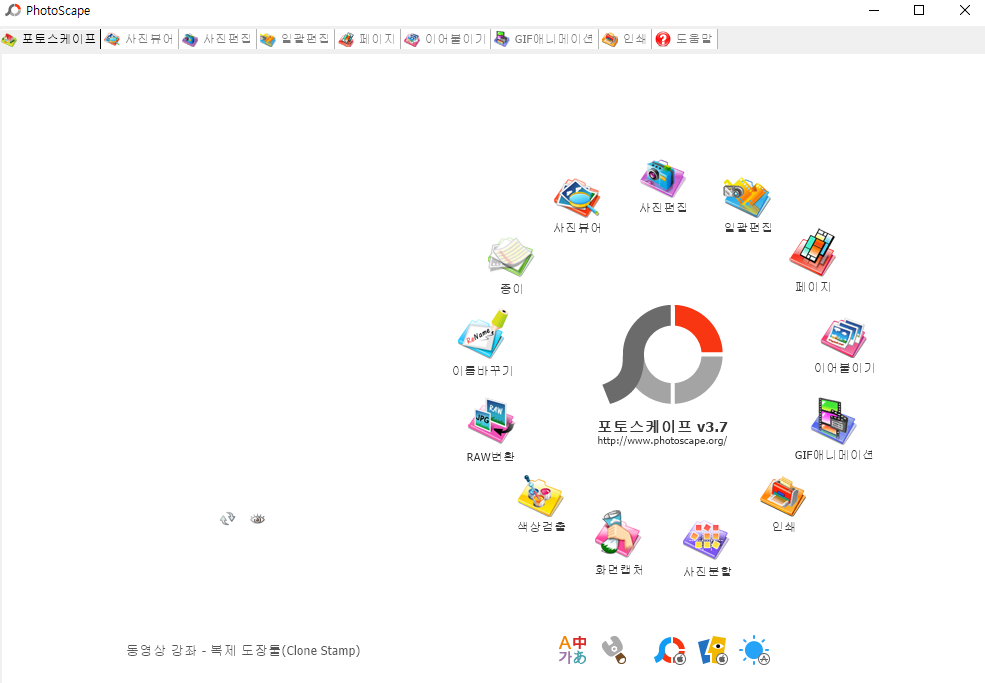Click the GIF애니메이션 label in the circle

point(834,454)
